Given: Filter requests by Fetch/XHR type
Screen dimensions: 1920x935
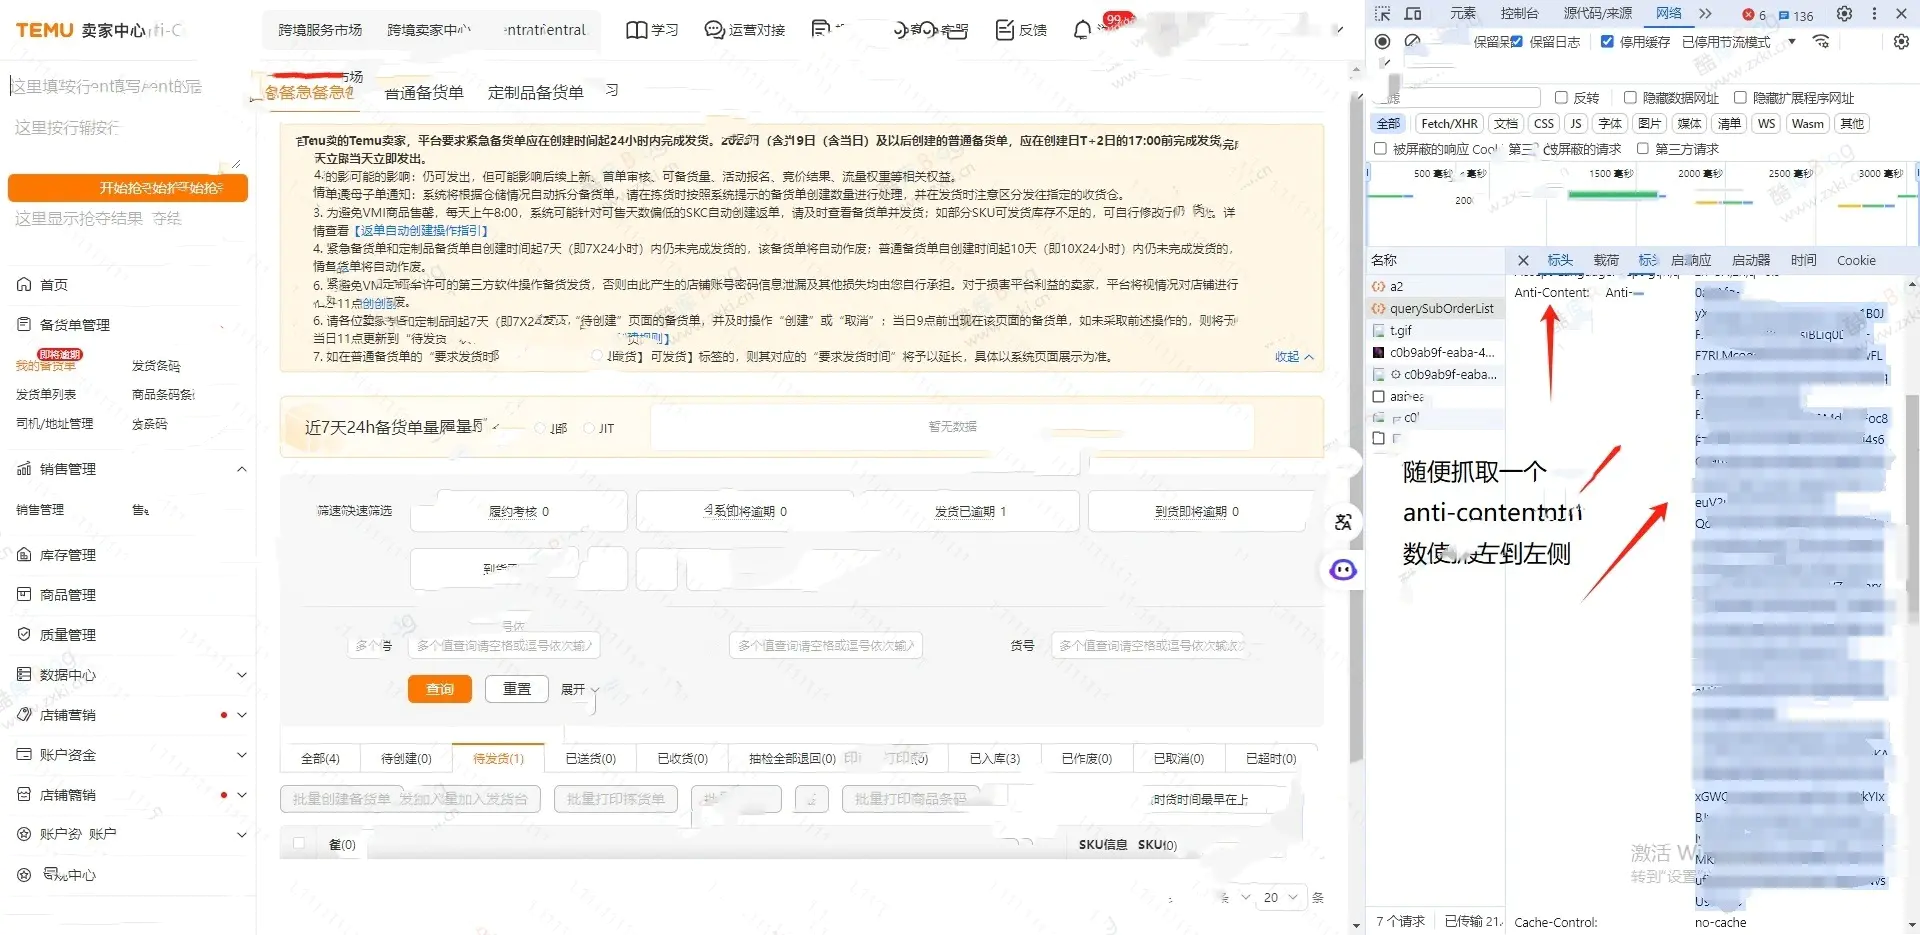Looking at the screenshot, I should pos(1449,124).
